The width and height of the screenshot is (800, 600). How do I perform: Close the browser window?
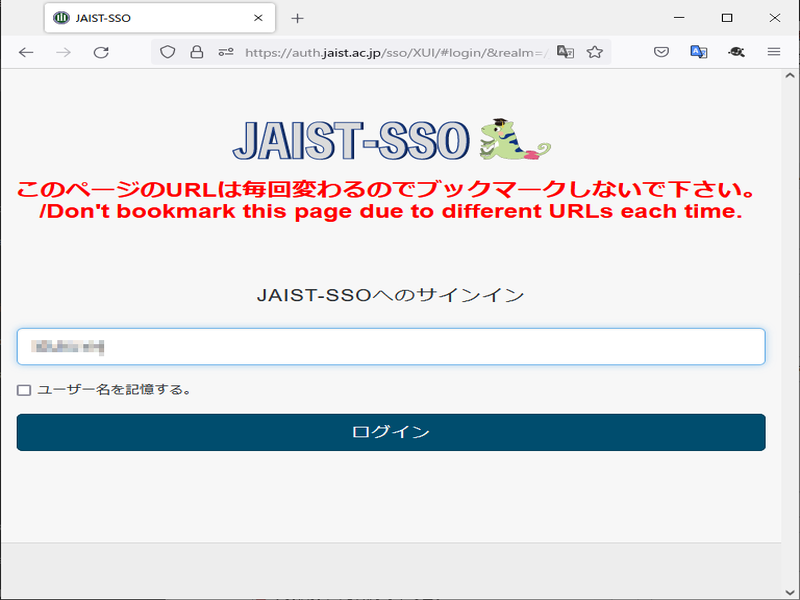click(774, 18)
